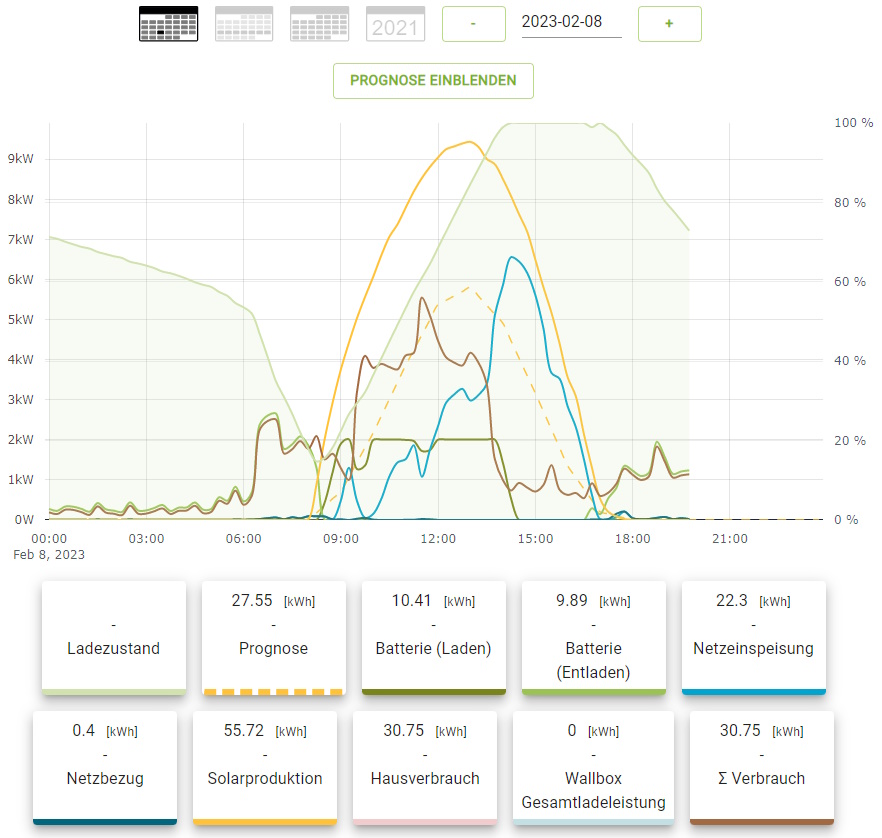Toggle the Prognose series card
Image resolution: width=882 pixels, height=838 pixels.
point(273,638)
